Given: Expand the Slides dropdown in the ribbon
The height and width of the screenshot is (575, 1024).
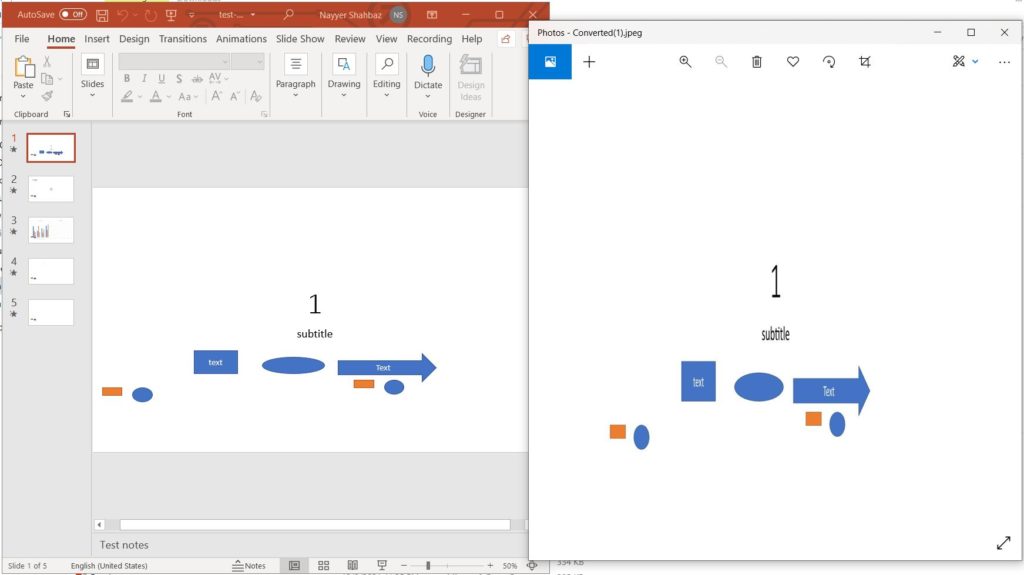Looking at the screenshot, I should (x=92, y=97).
